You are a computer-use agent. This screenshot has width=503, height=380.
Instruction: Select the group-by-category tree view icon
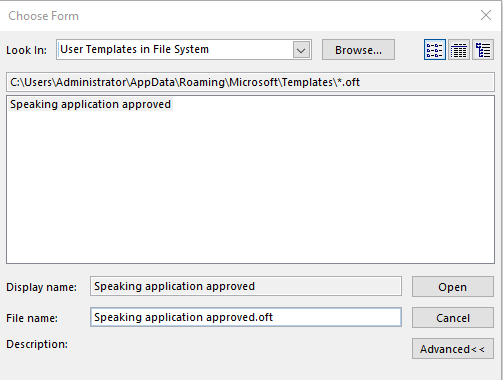[x=483, y=50]
